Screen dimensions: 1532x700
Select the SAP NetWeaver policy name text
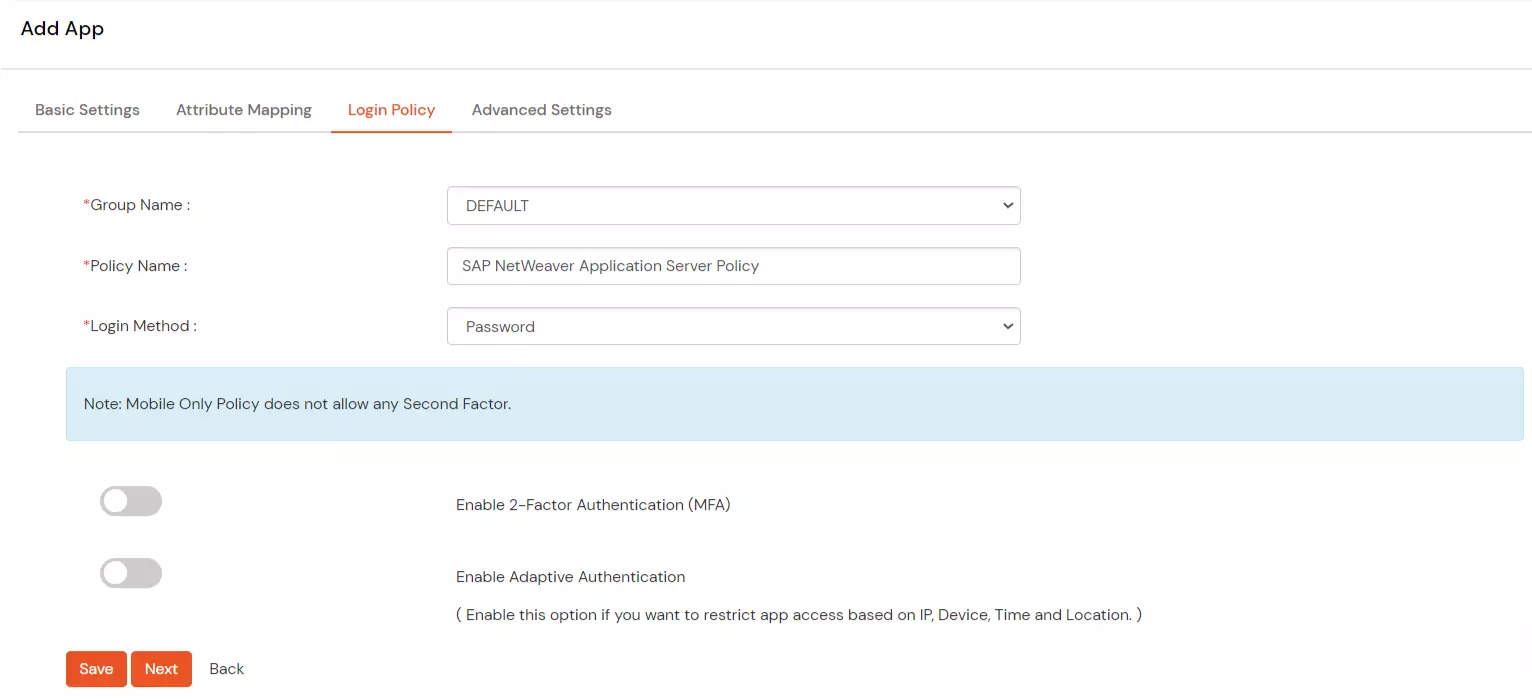(x=609, y=266)
